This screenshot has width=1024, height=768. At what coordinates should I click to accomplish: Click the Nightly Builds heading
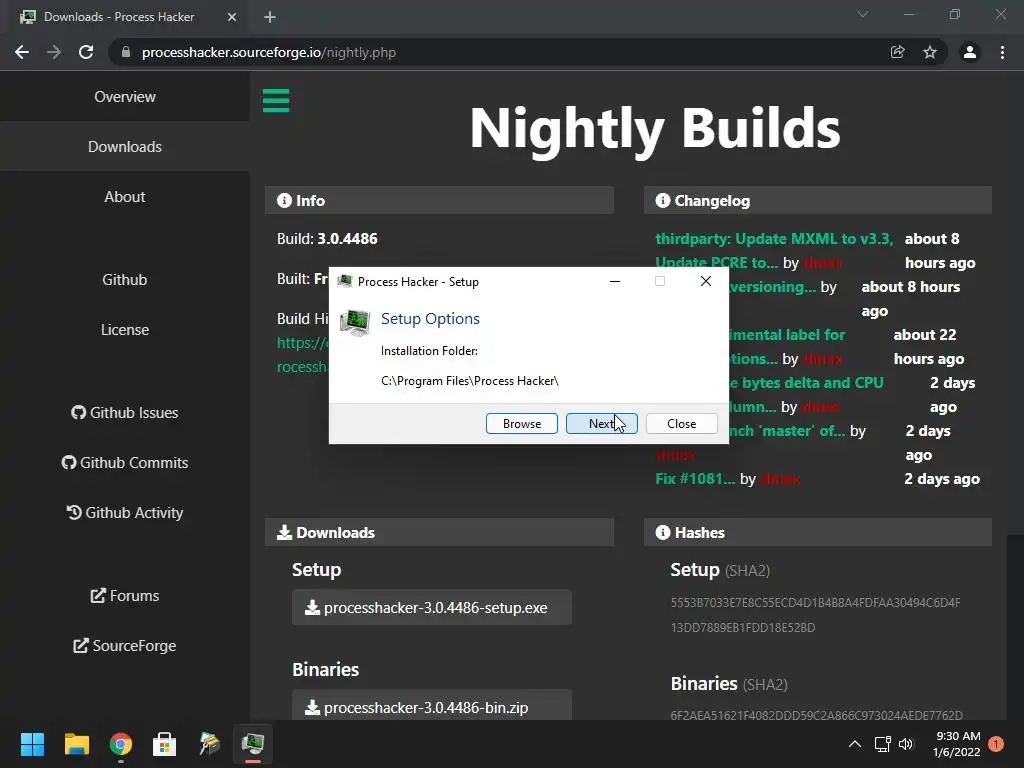click(654, 129)
